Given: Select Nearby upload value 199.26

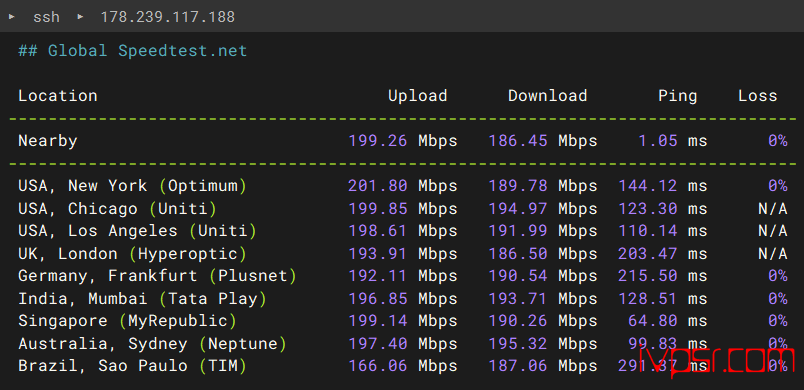Looking at the screenshot, I should tap(378, 140).
